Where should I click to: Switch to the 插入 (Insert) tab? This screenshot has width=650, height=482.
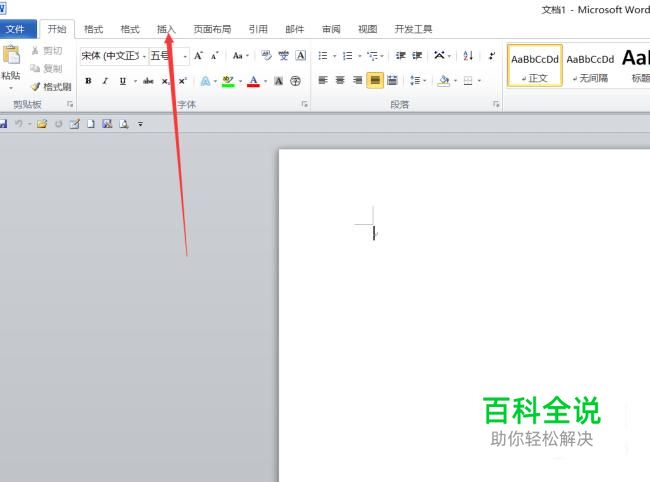click(166, 29)
